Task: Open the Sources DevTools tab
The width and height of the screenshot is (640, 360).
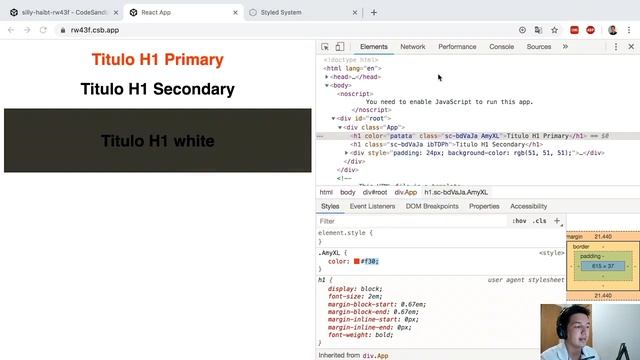Action: pyautogui.click(x=539, y=47)
